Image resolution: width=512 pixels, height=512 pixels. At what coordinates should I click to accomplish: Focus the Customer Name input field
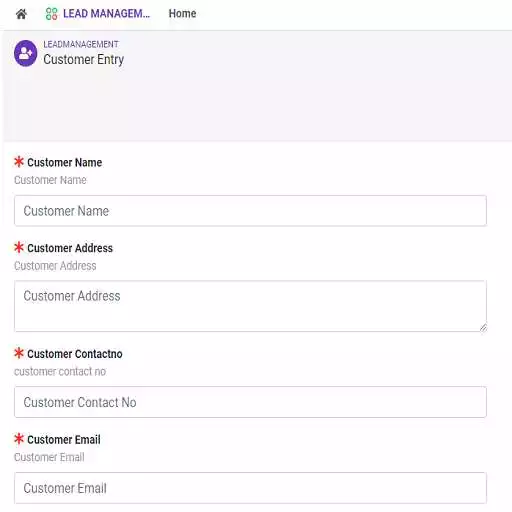coord(250,211)
